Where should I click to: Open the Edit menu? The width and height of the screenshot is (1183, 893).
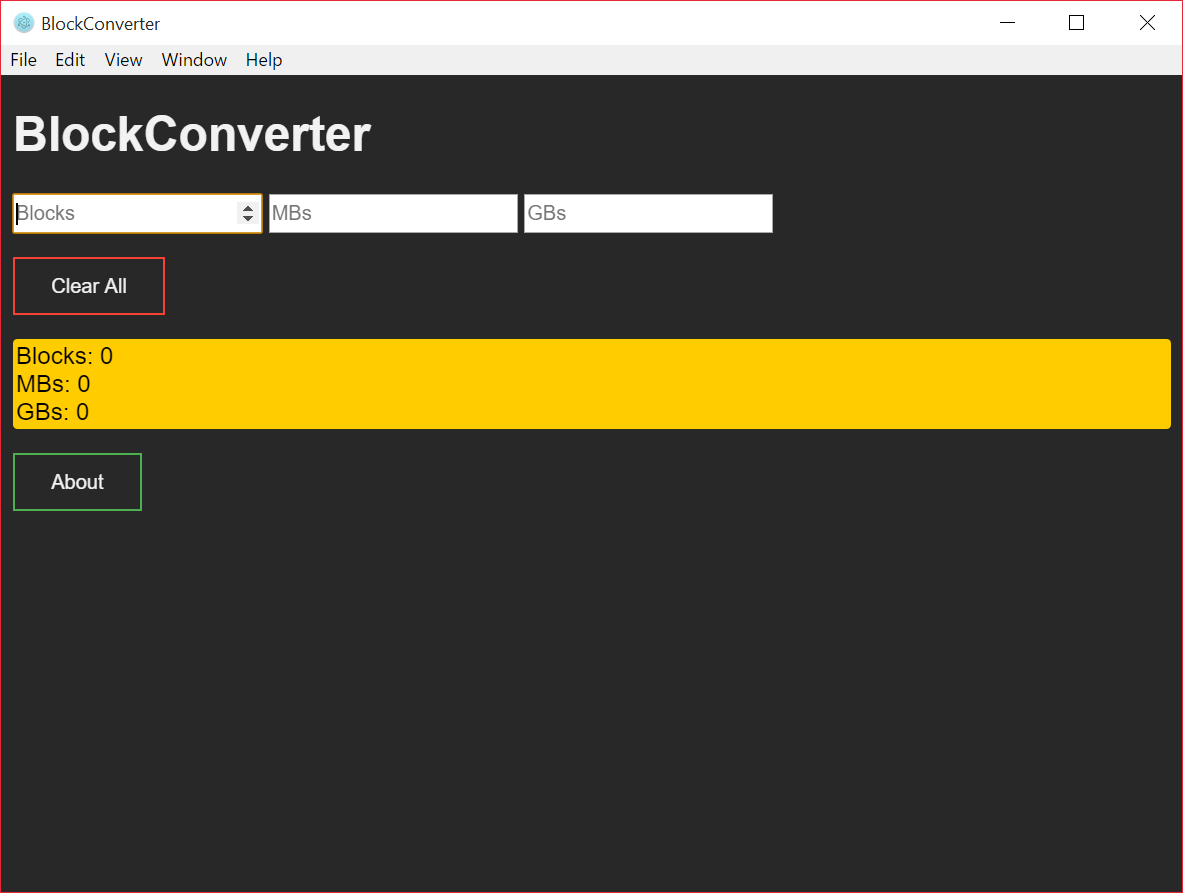(70, 60)
